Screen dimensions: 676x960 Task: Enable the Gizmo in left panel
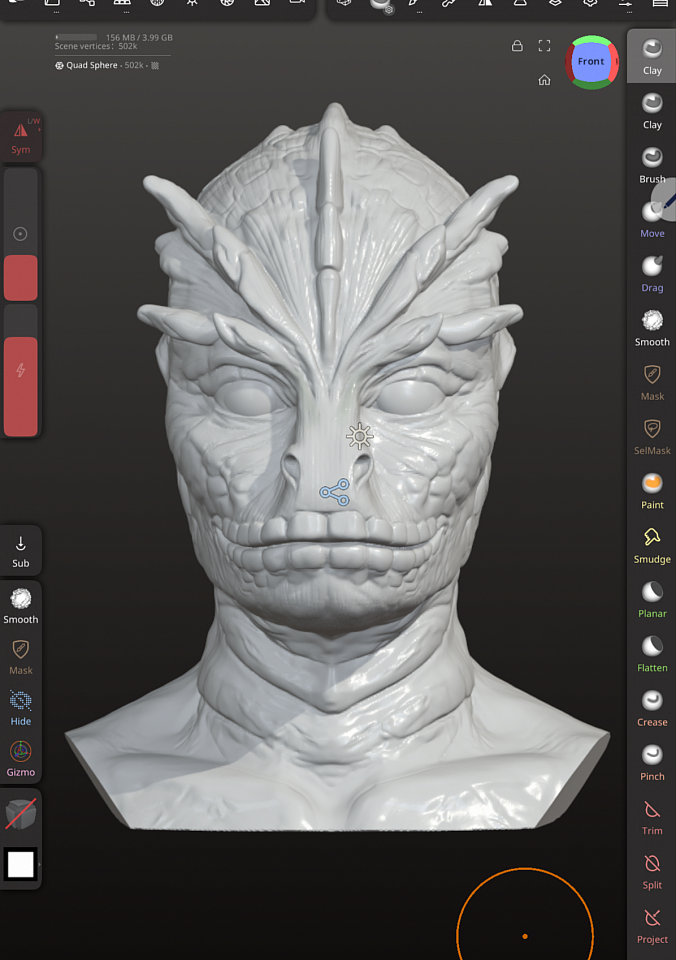(21, 757)
